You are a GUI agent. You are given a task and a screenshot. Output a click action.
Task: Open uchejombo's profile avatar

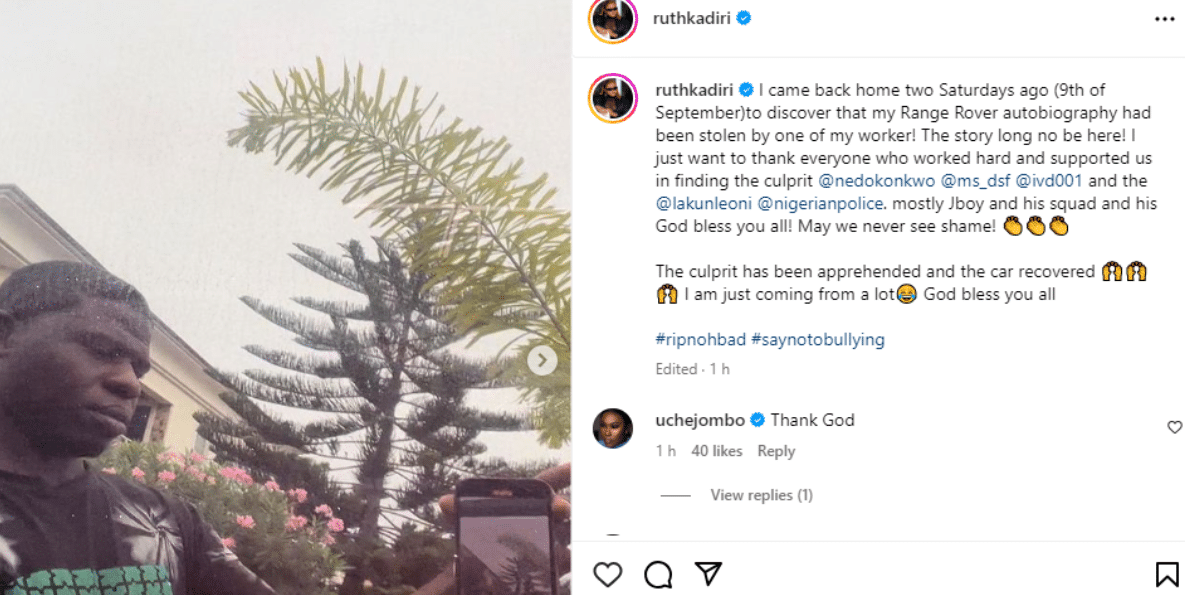(x=613, y=428)
